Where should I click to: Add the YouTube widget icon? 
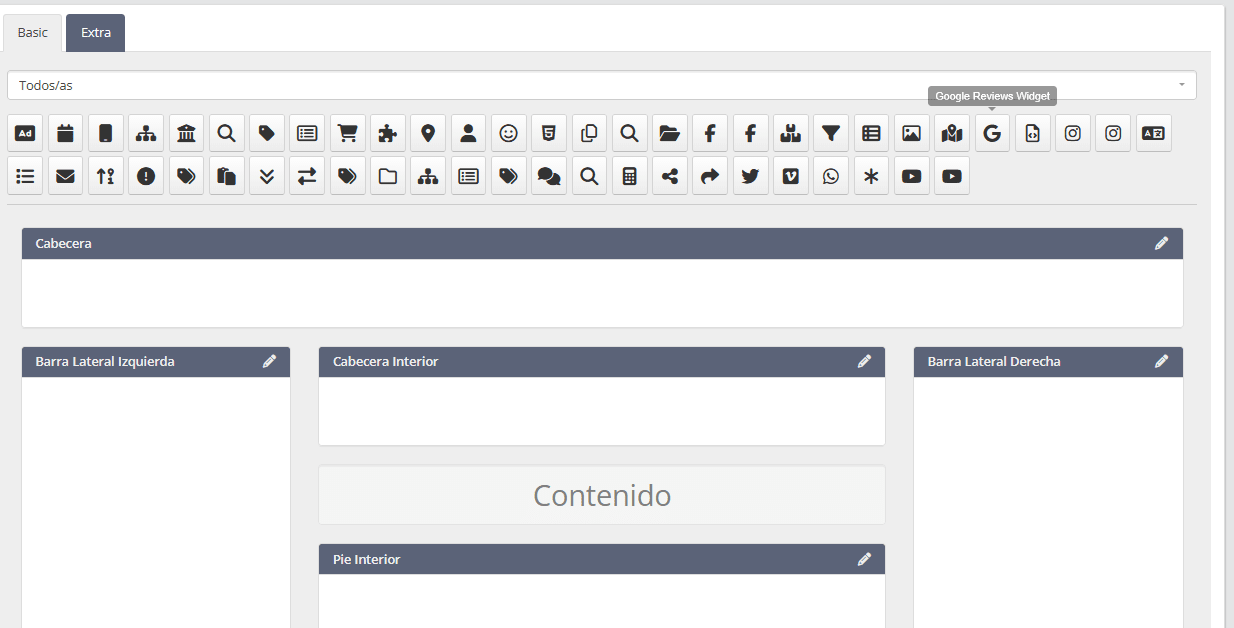(910, 175)
